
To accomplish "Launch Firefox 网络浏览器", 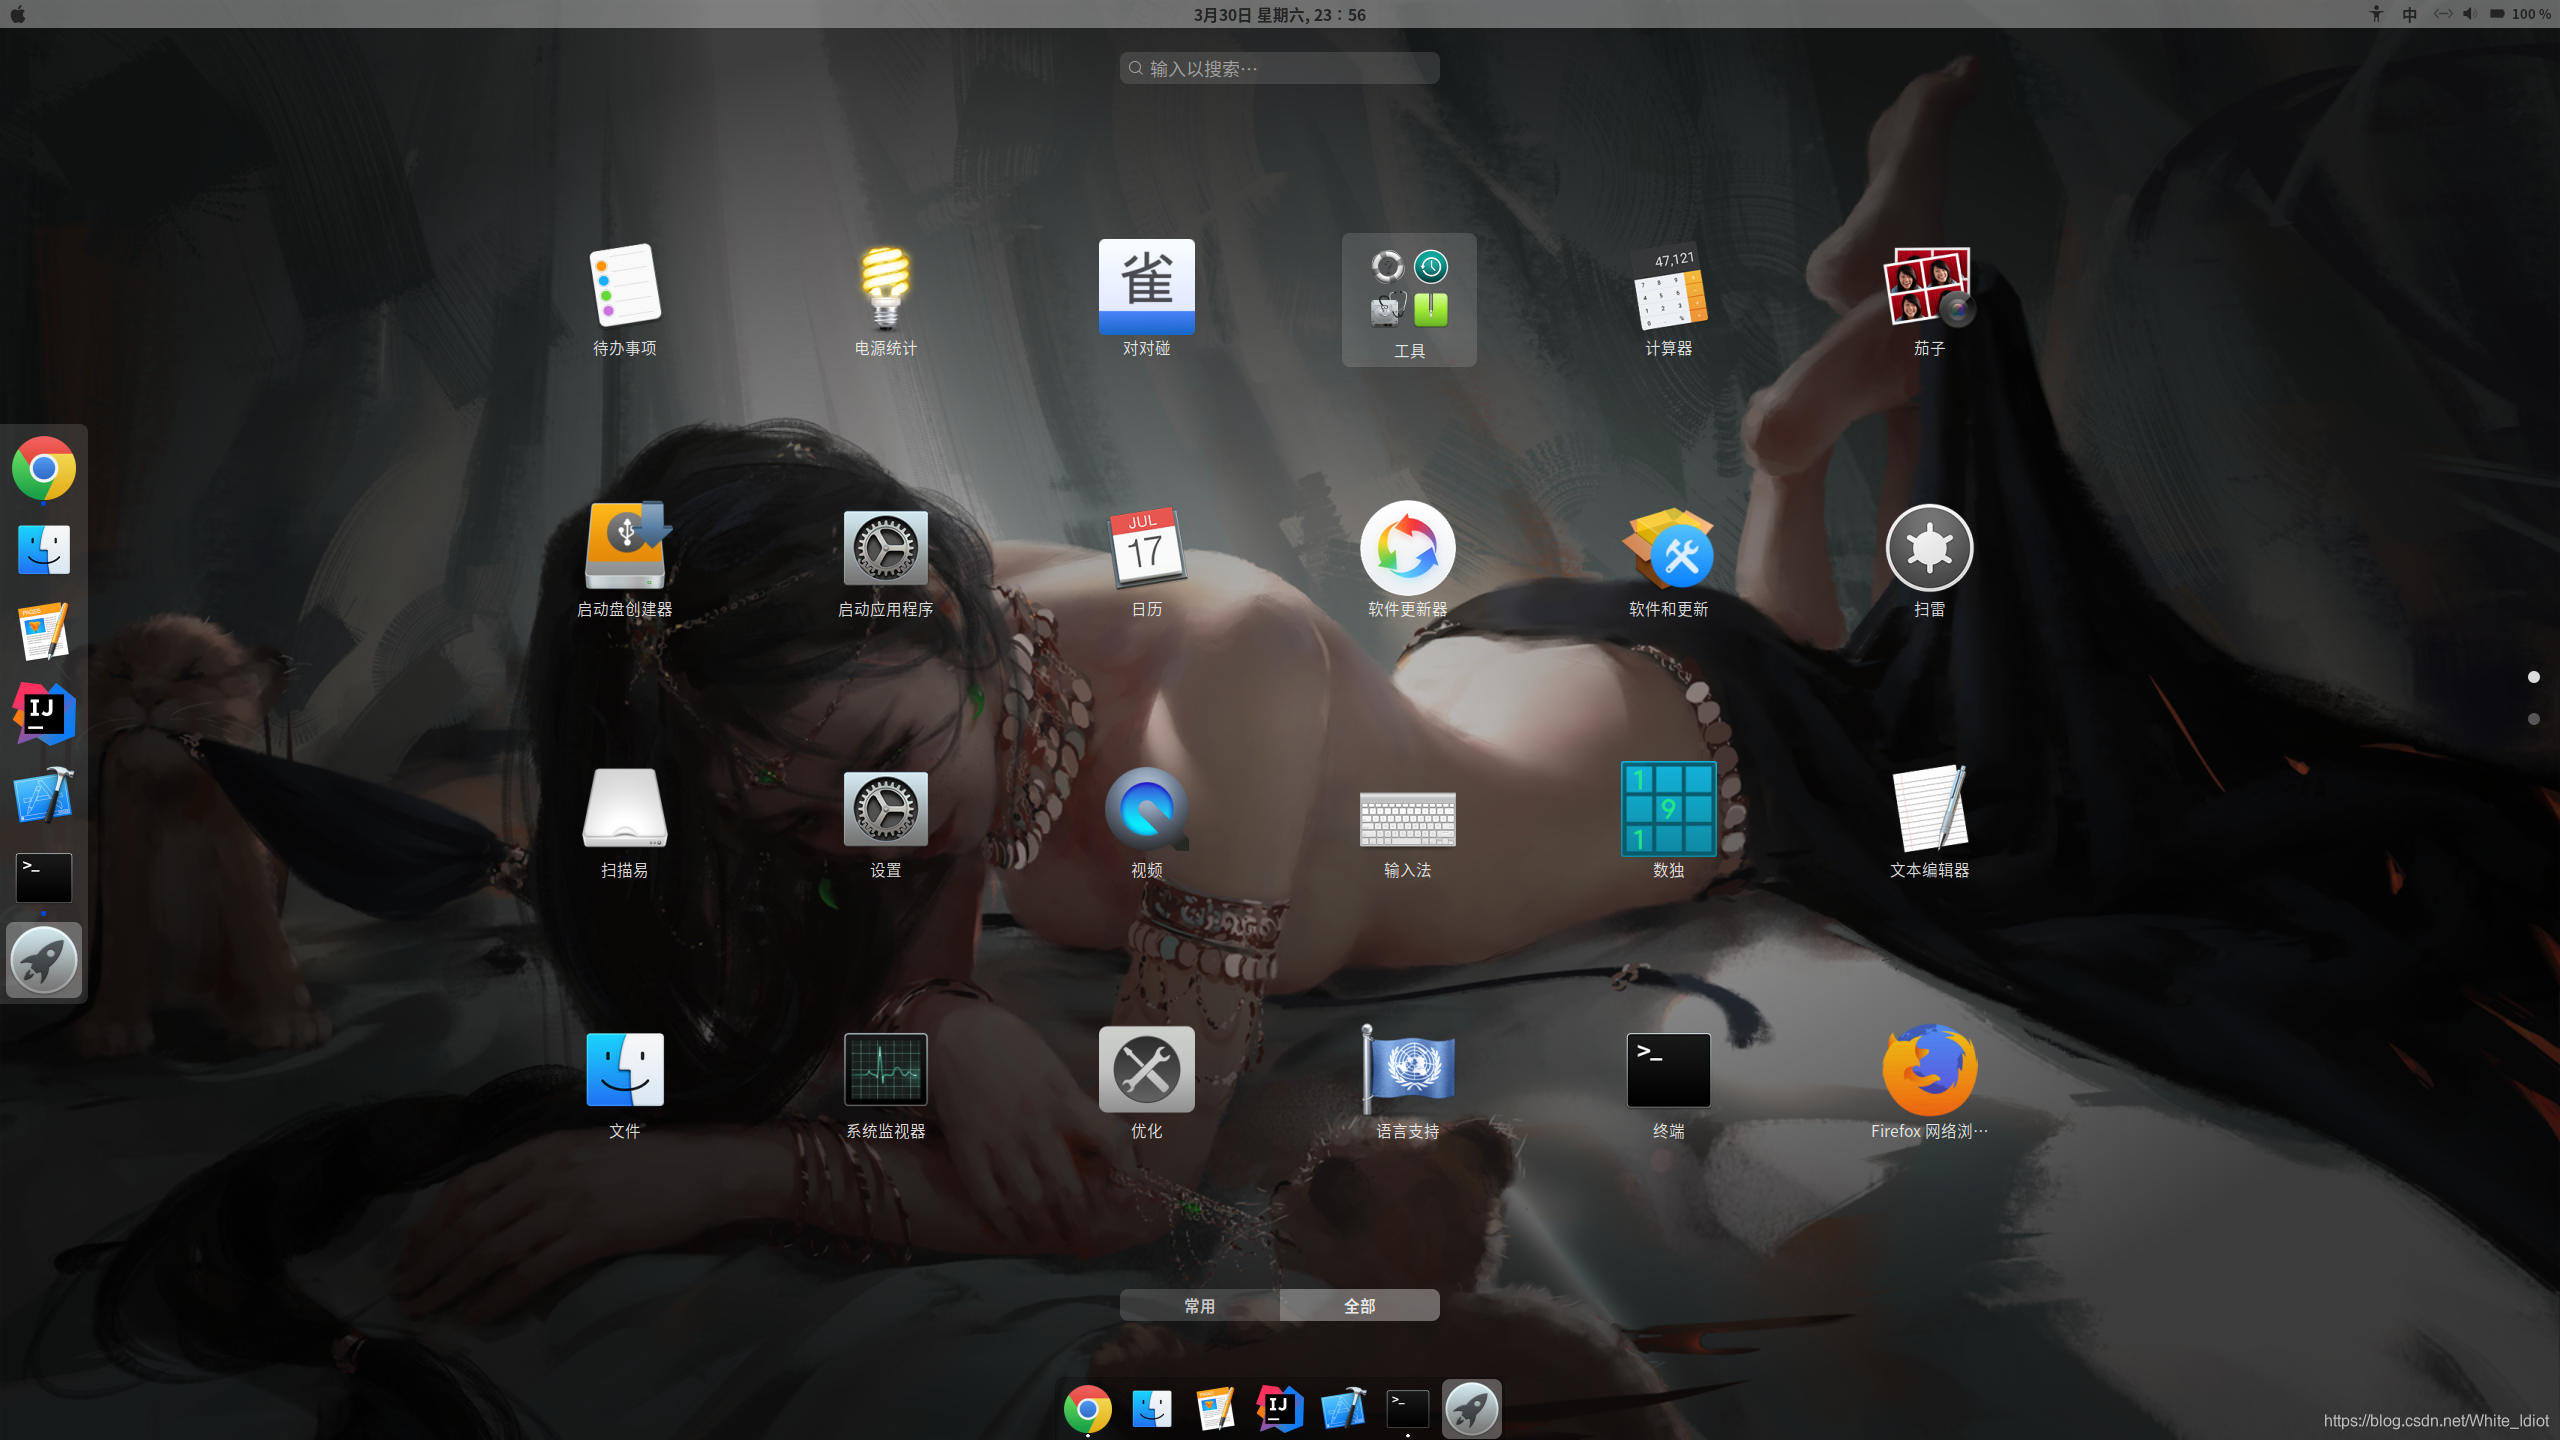I will [x=1928, y=1070].
